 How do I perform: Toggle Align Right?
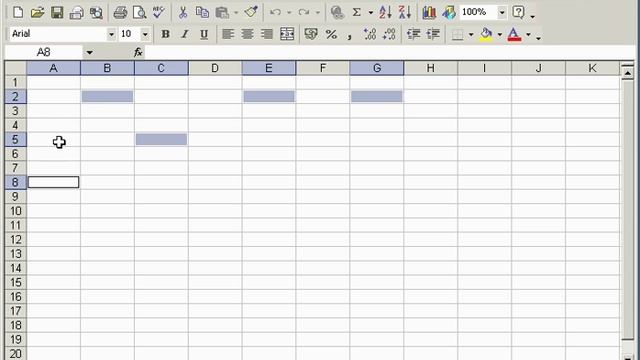[267, 34]
